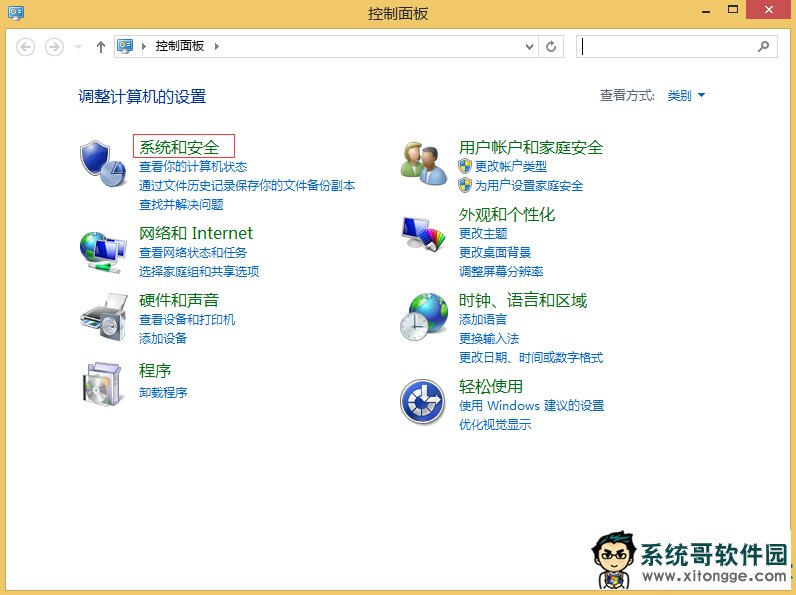Image resolution: width=796 pixels, height=595 pixels.
Task: Expand the address bar history dropdown
Action: 529,47
